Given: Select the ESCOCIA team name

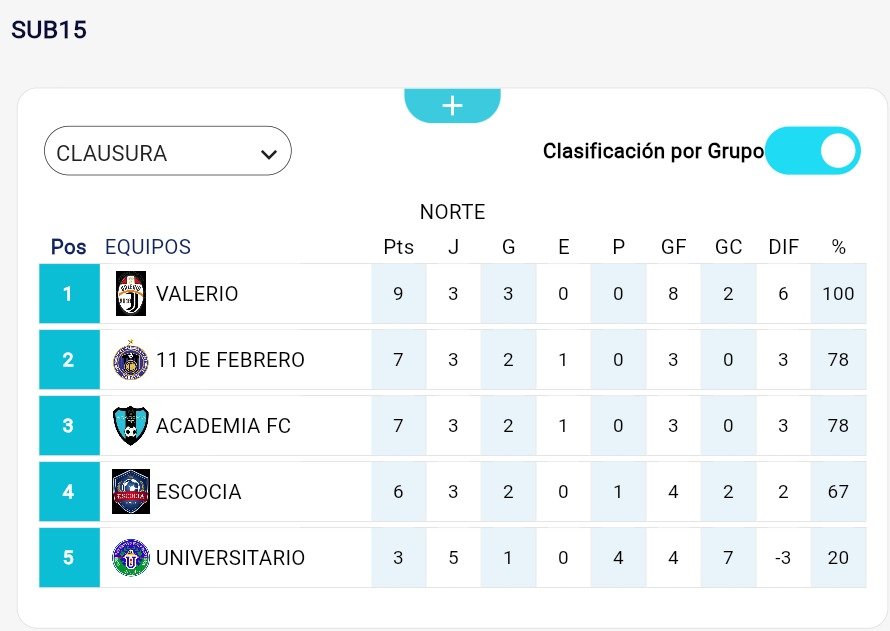Looking at the screenshot, I should click(198, 492).
